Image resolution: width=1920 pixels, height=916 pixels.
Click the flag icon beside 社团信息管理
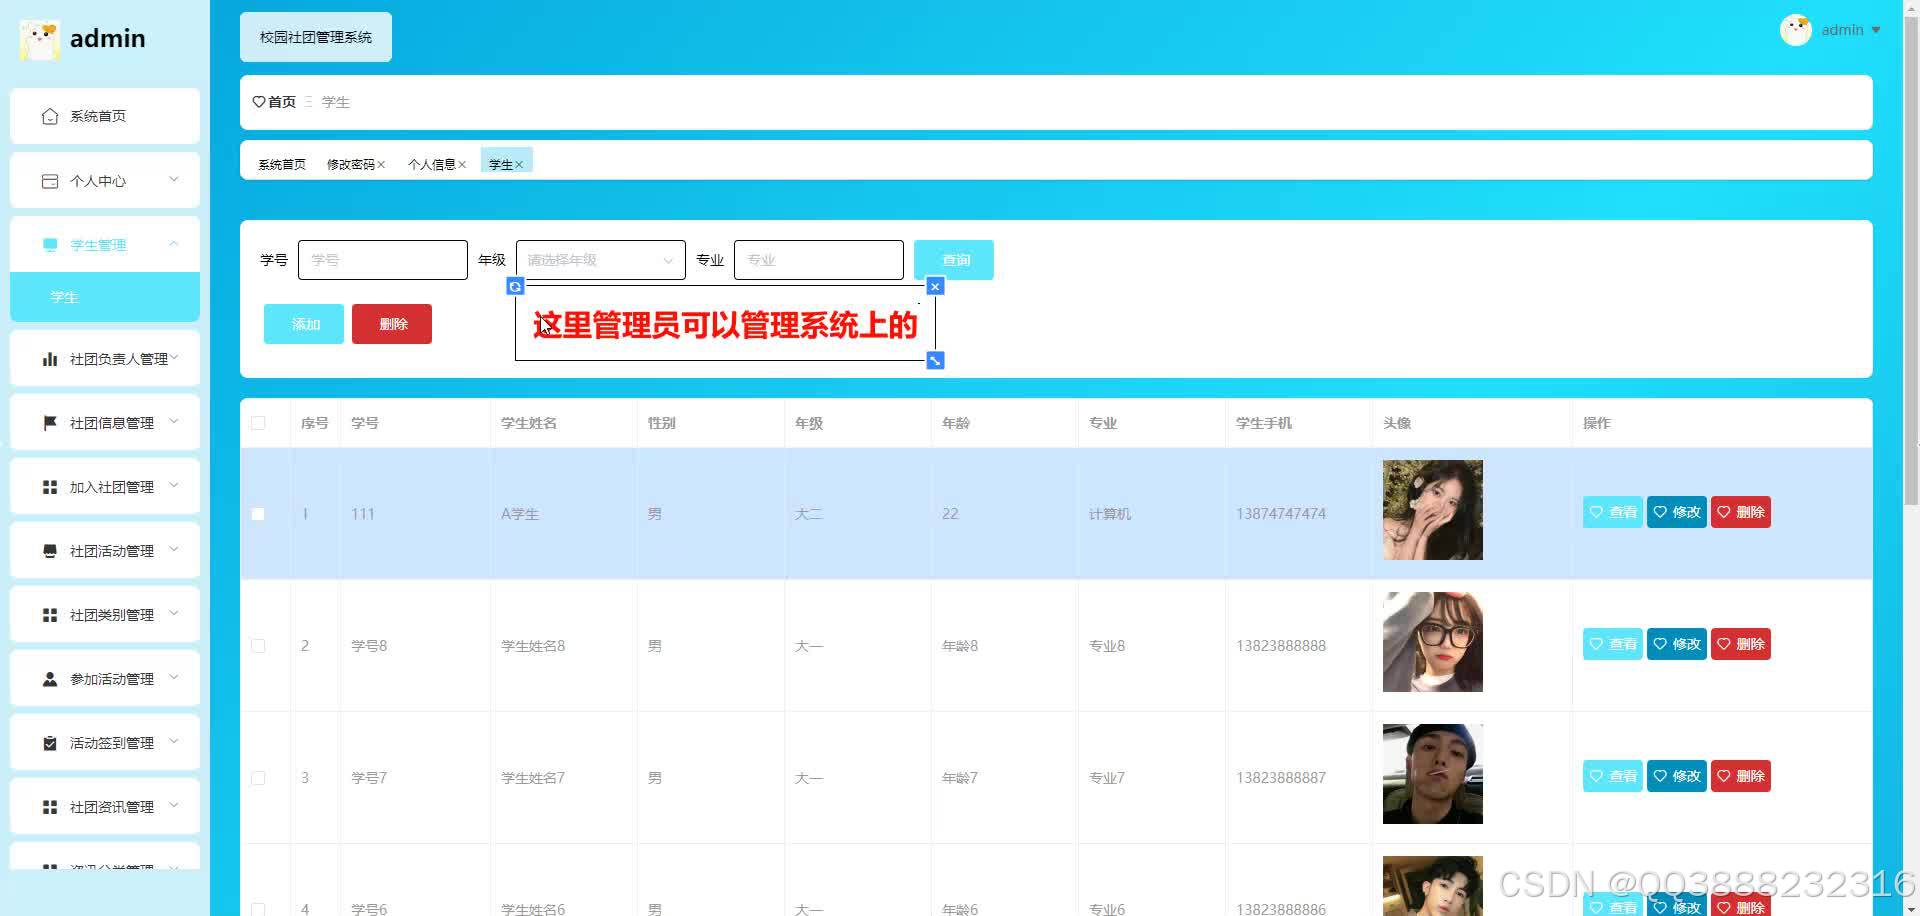click(50, 423)
